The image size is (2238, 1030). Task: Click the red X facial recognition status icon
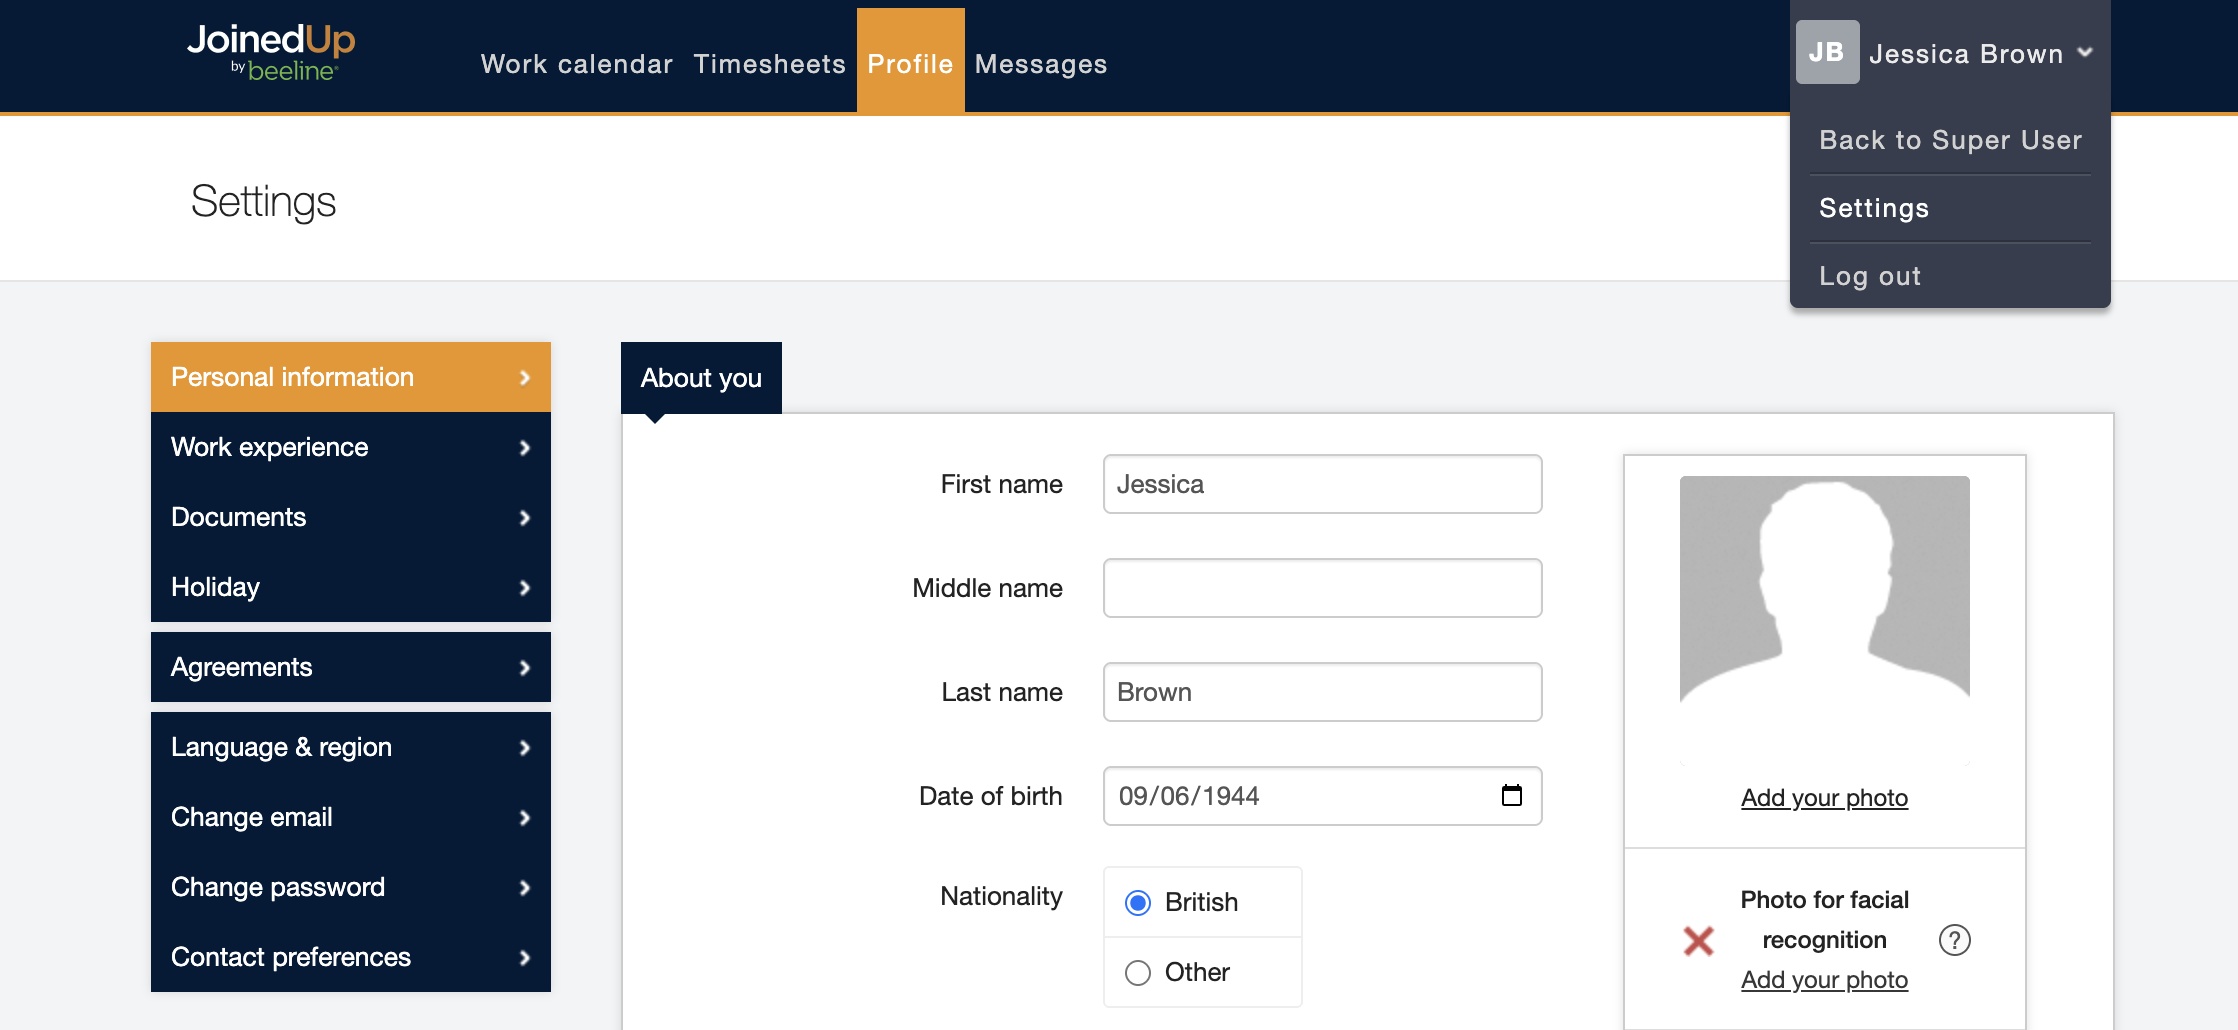pyautogui.click(x=1698, y=940)
